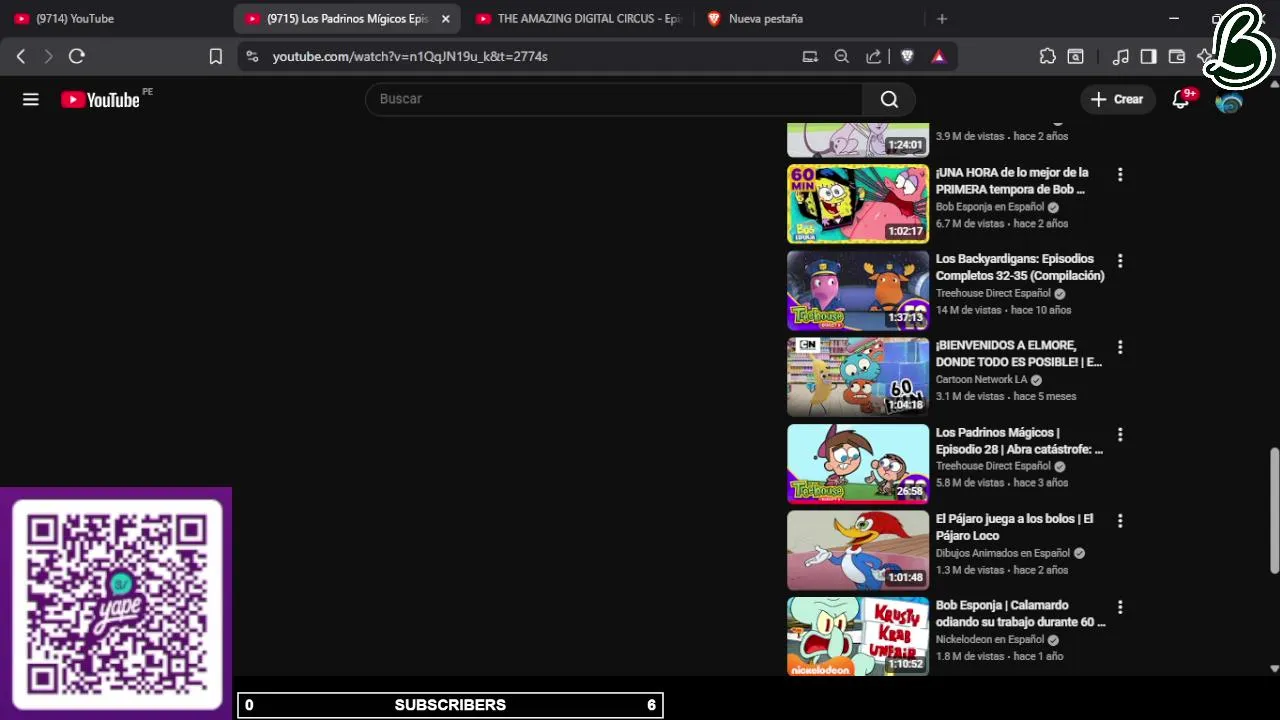Screen dimensions: 1280x720
Task: Switch to THE AMAZING DIGITAL CIRCUS tab
Action: [580, 19]
